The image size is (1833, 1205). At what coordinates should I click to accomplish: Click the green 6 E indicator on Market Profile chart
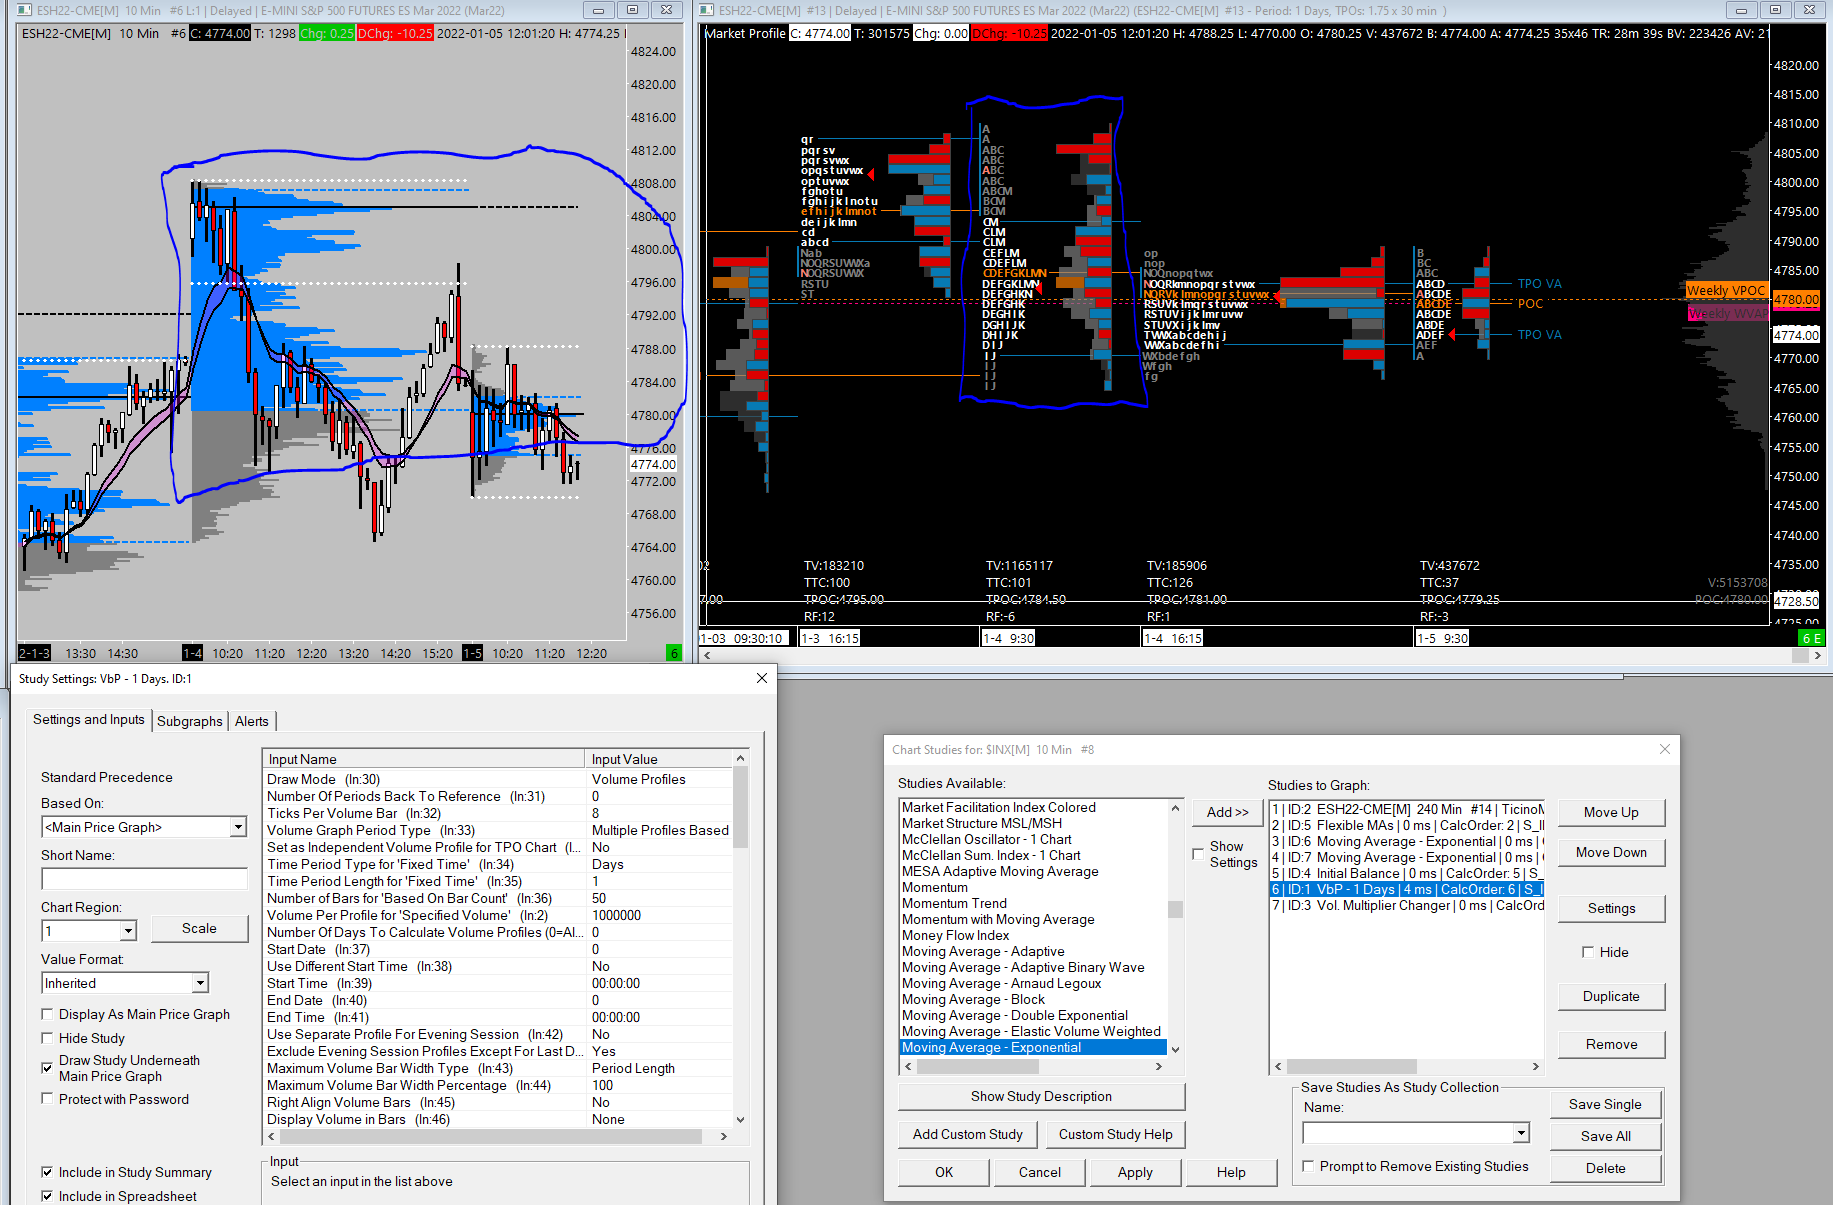coord(1811,638)
